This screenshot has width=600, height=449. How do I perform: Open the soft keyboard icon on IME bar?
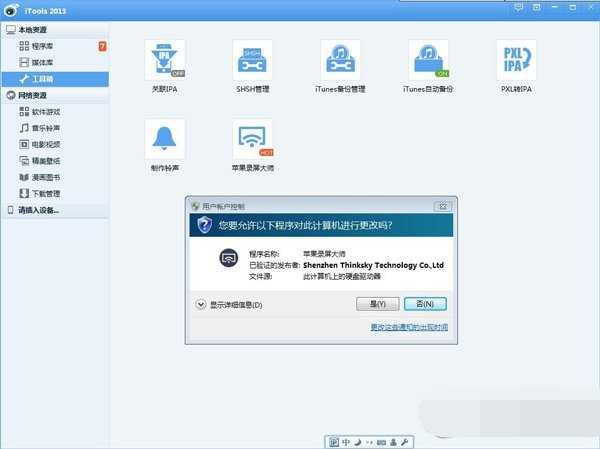tap(381, 442)
